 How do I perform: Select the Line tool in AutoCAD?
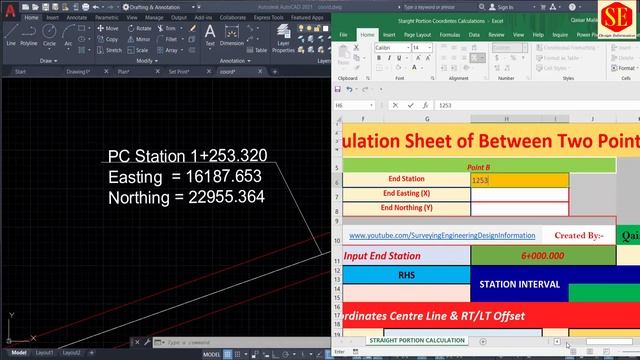click(11, 35)
